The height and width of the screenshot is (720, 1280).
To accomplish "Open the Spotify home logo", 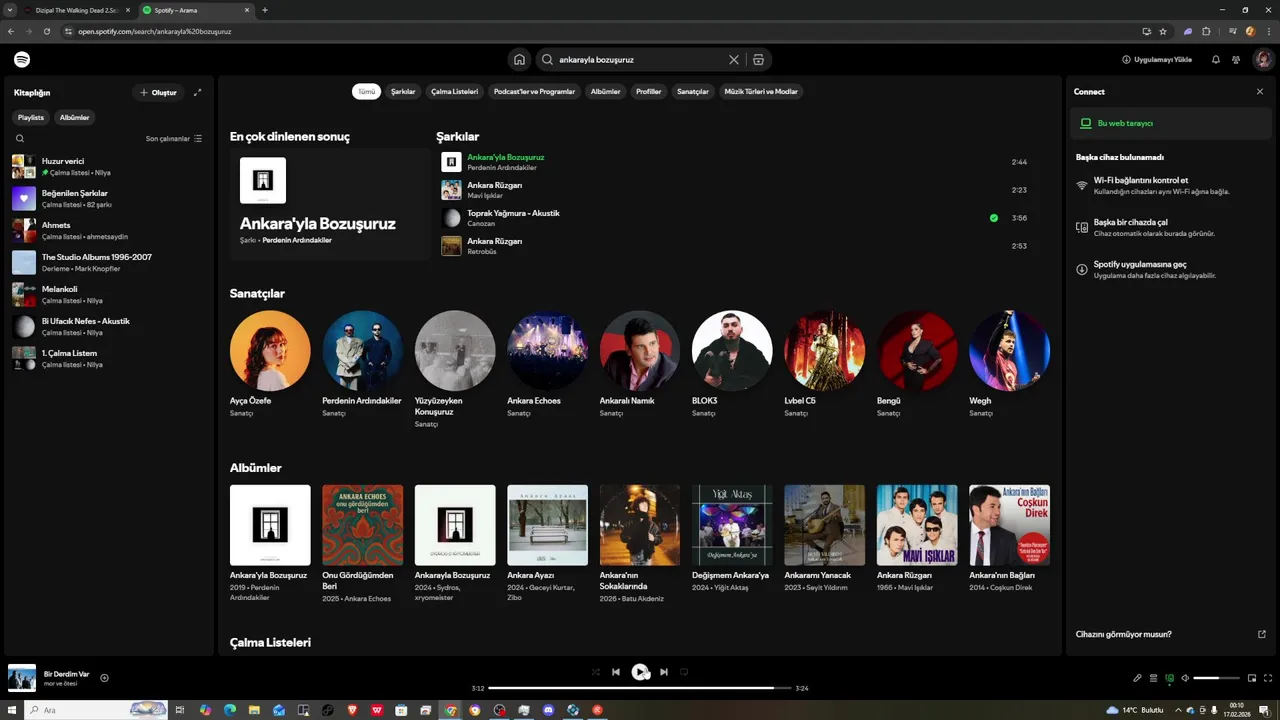I will click(22, 60).
